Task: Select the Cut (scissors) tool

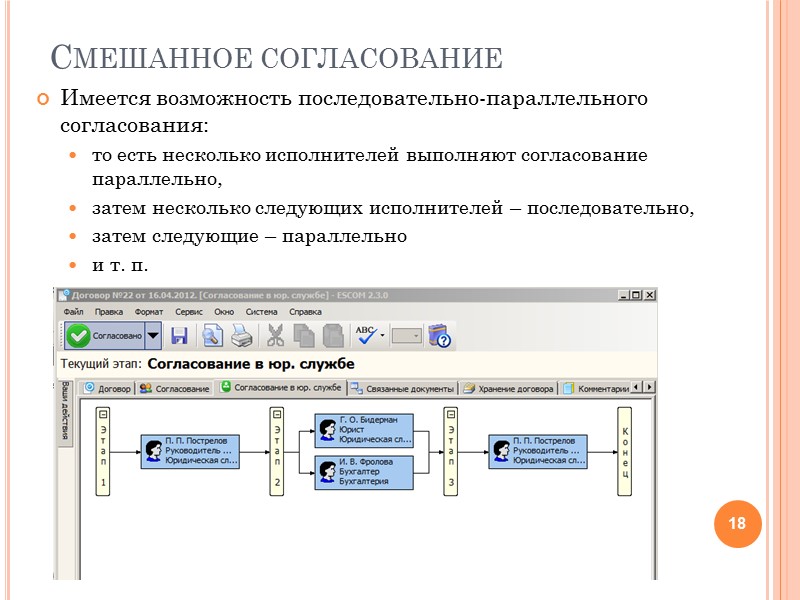Action: click(275, 335)
